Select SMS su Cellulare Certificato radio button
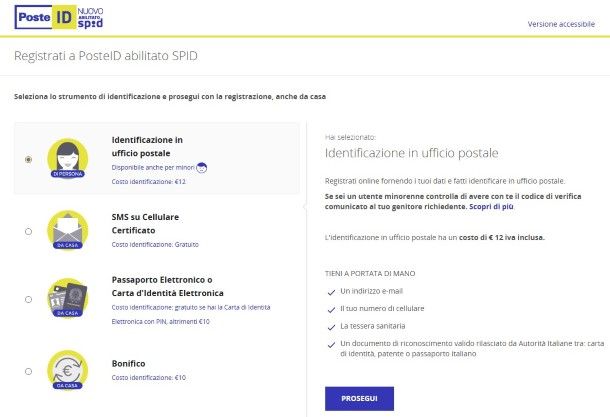The height and width of the screenshot is (417, 610). (28, 231)
